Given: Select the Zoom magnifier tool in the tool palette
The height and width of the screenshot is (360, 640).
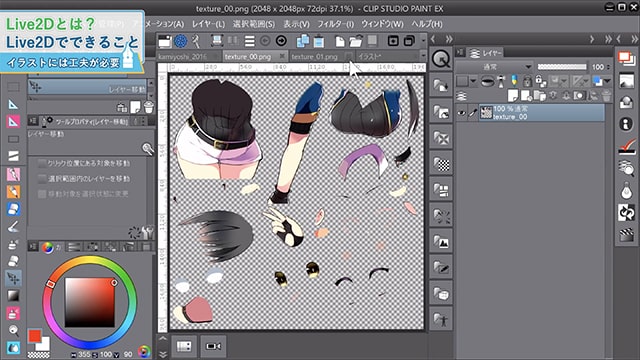Looking at the screenshot, I should click(13, 330).
